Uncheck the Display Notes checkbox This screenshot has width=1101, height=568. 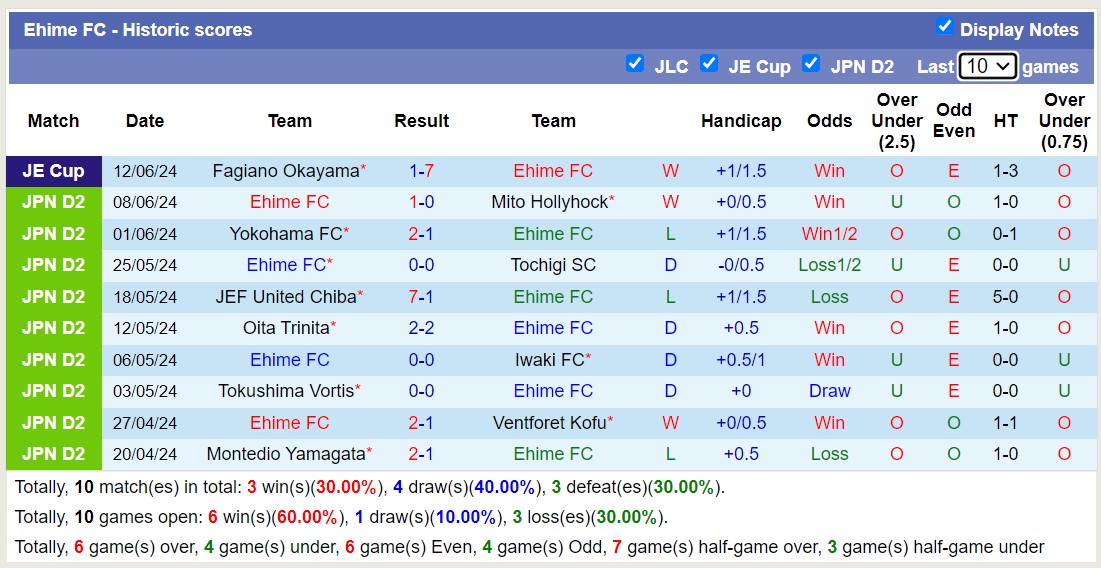pos(944,27)
